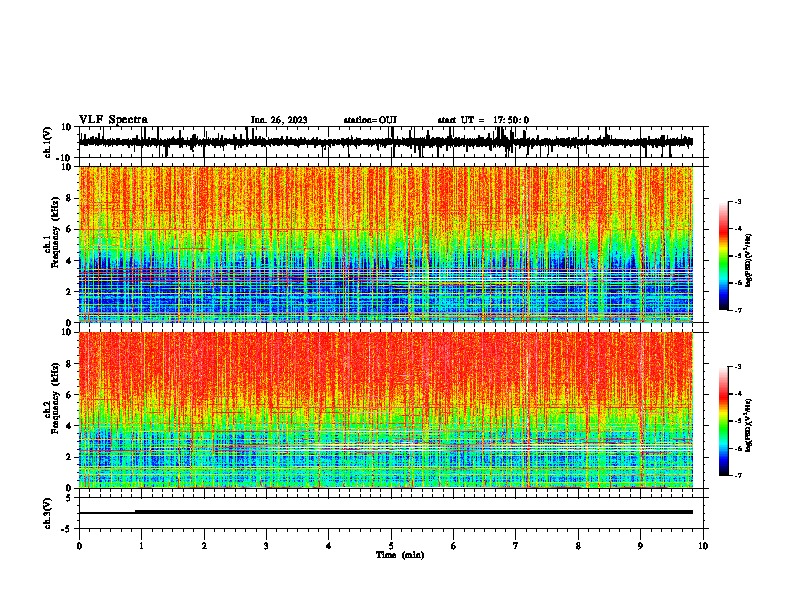The height and width of the screenshot is (612, 792).
Task: Select the "Jan. 26, 2023" date text
Action: coord(279,120)
